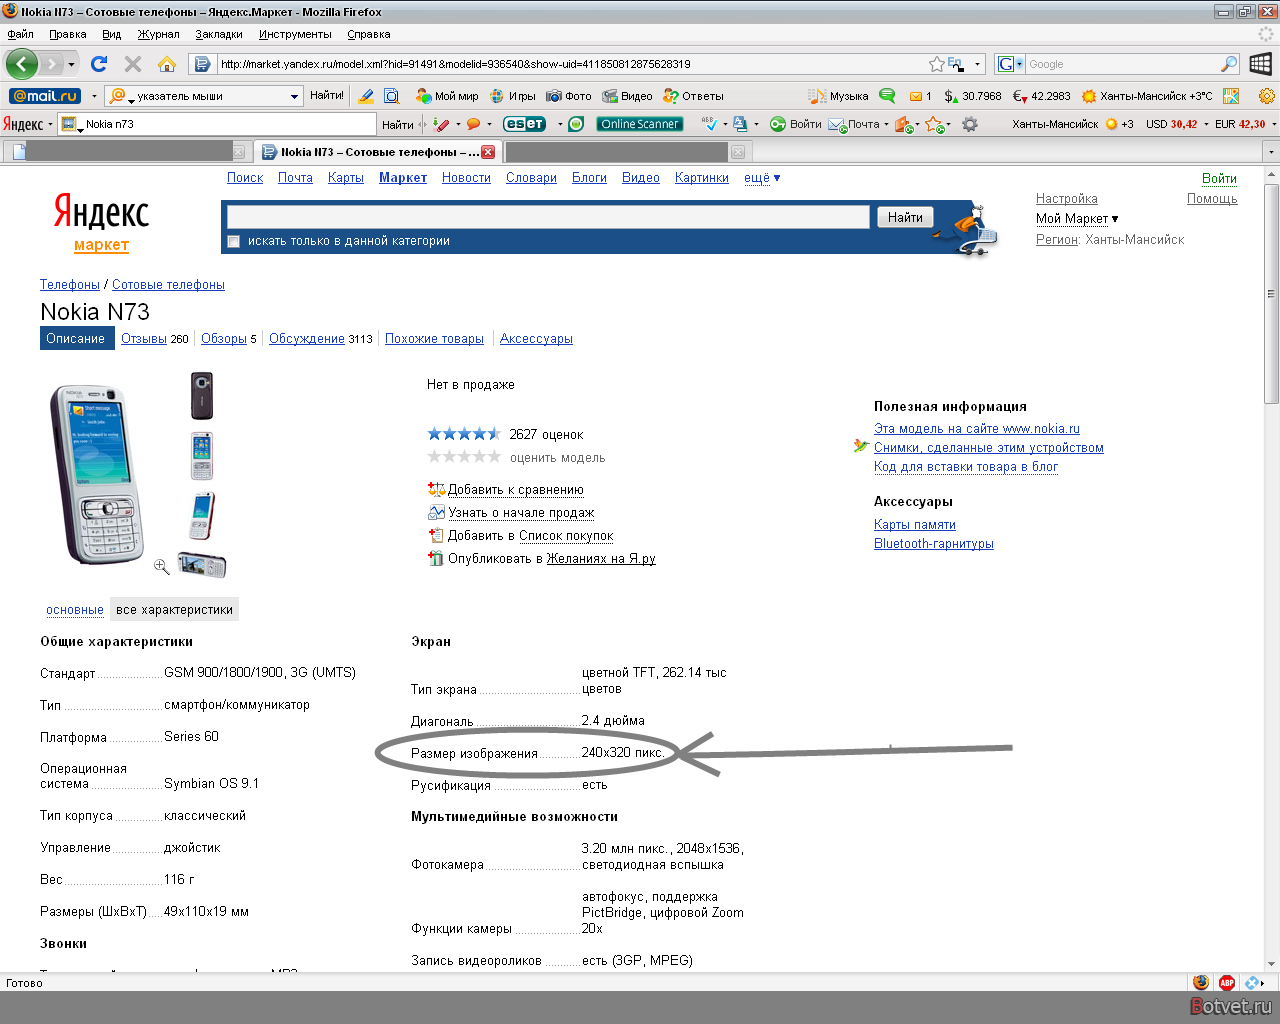
Task: Open 'Bluetooth-гарнитуры' link
Action: pos(934,544)
